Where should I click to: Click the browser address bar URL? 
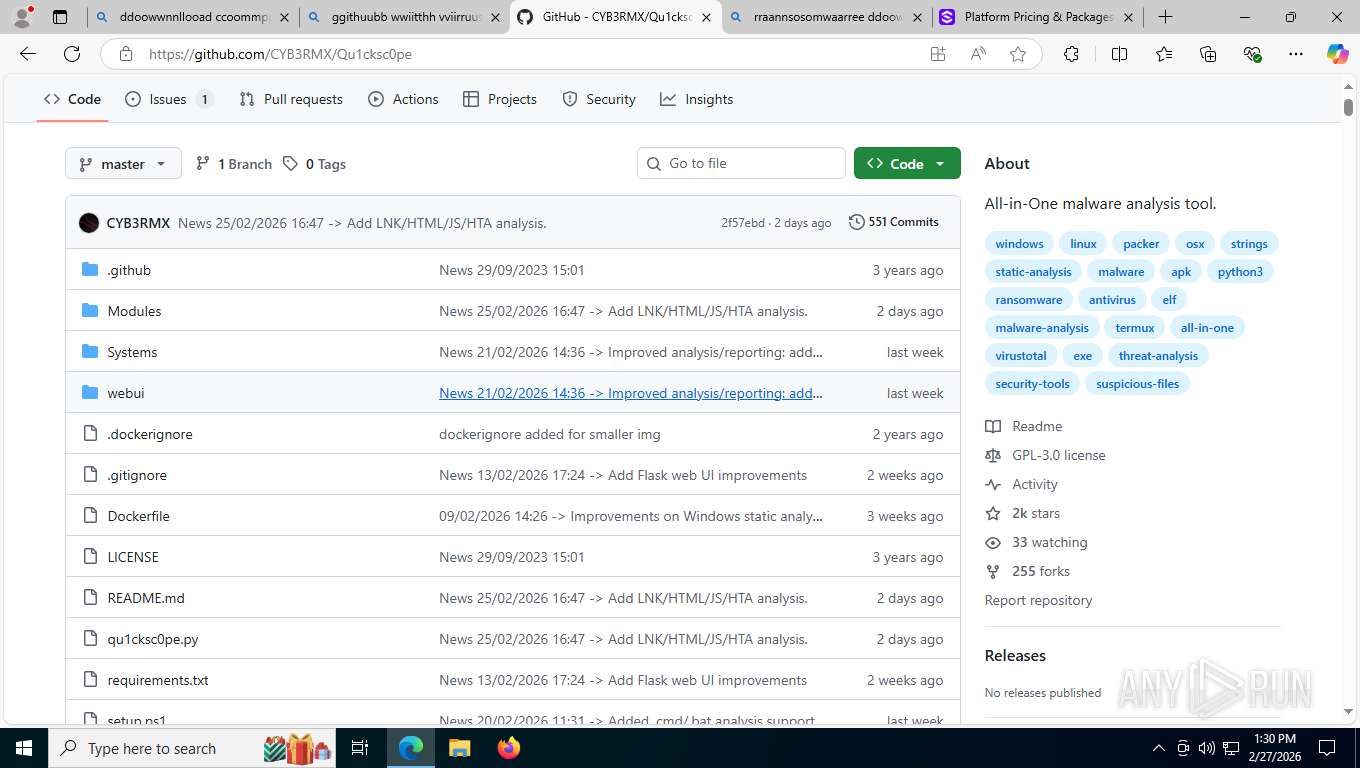tap(280, 54)
